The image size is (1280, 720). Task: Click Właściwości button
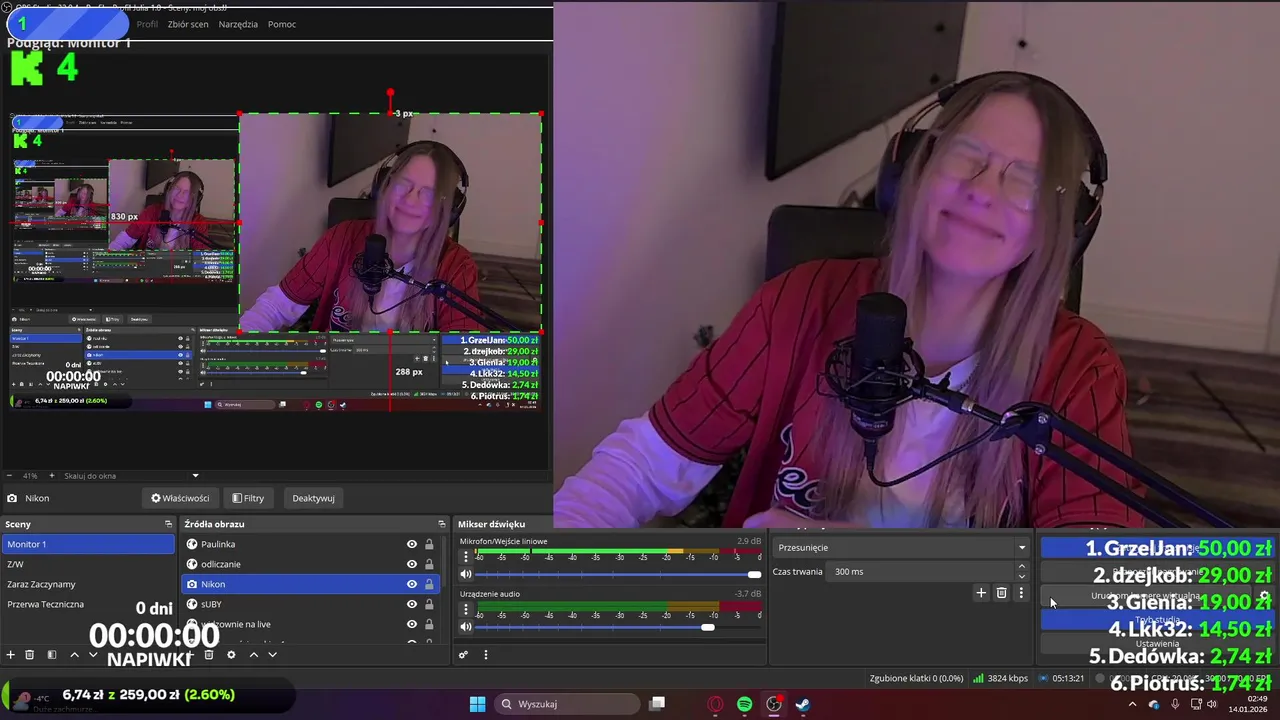(x=180, y=498)
